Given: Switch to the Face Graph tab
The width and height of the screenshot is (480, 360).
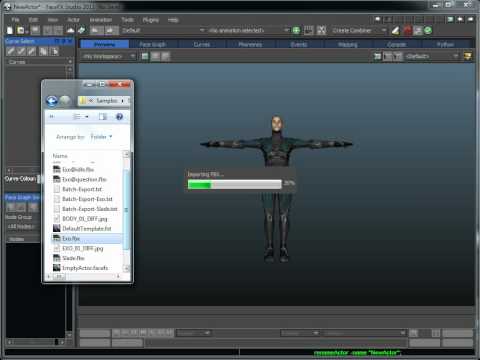Looking at the screenshot, I should tap(153, 44).
